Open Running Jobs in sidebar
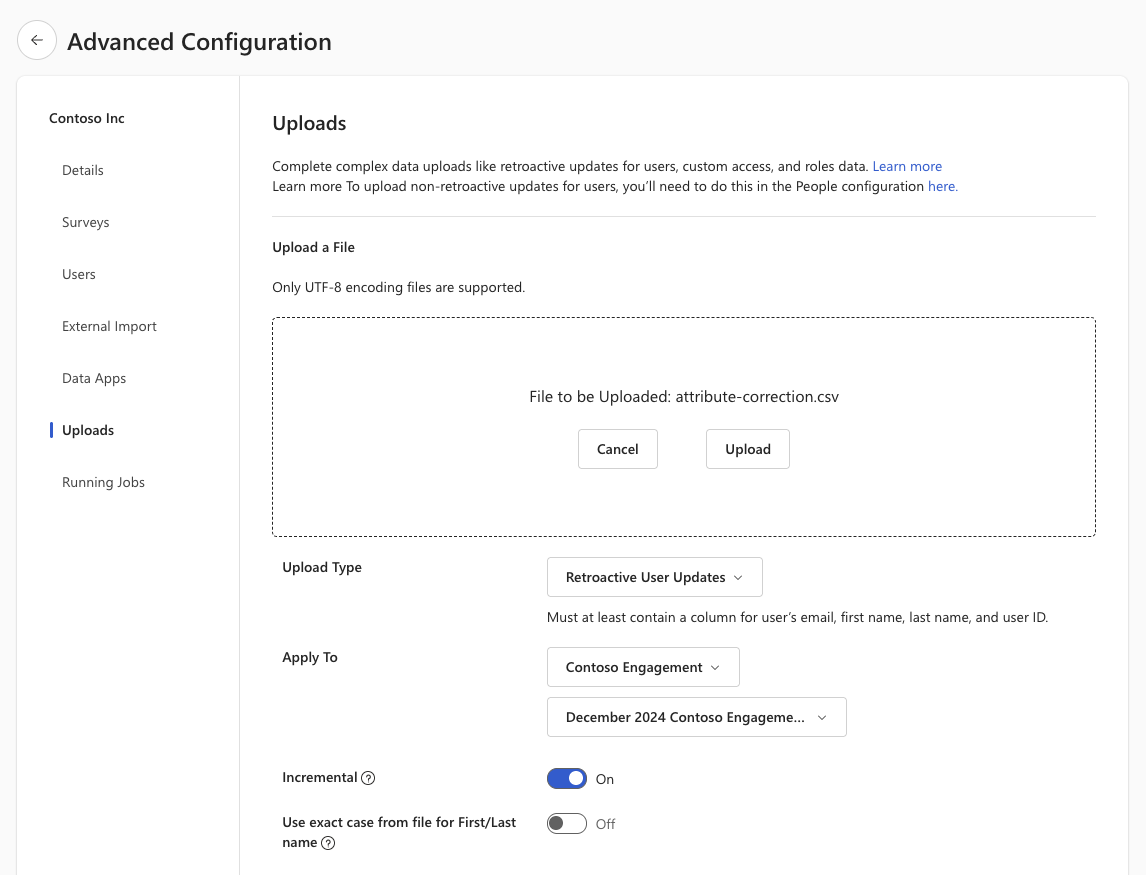 pos(103,482)
